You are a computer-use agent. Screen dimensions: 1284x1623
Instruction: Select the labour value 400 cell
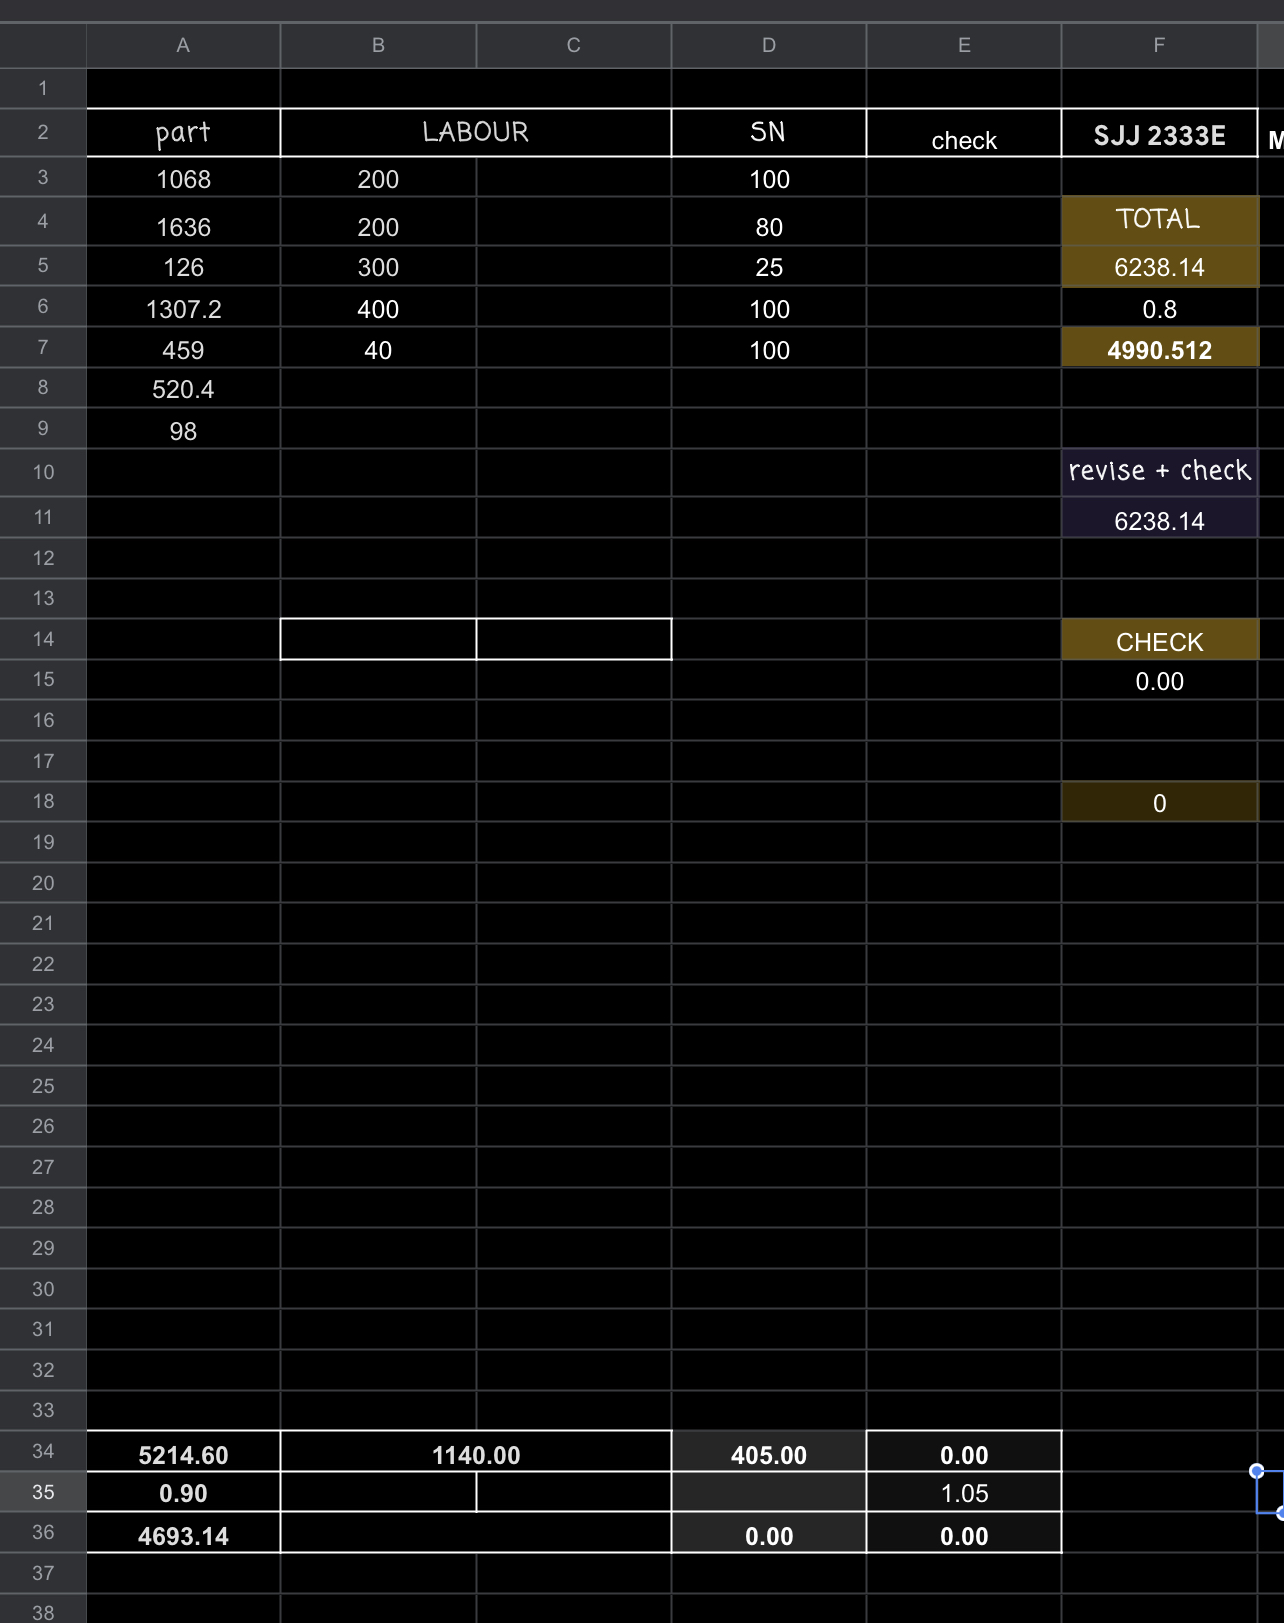(x=378, y=309)
